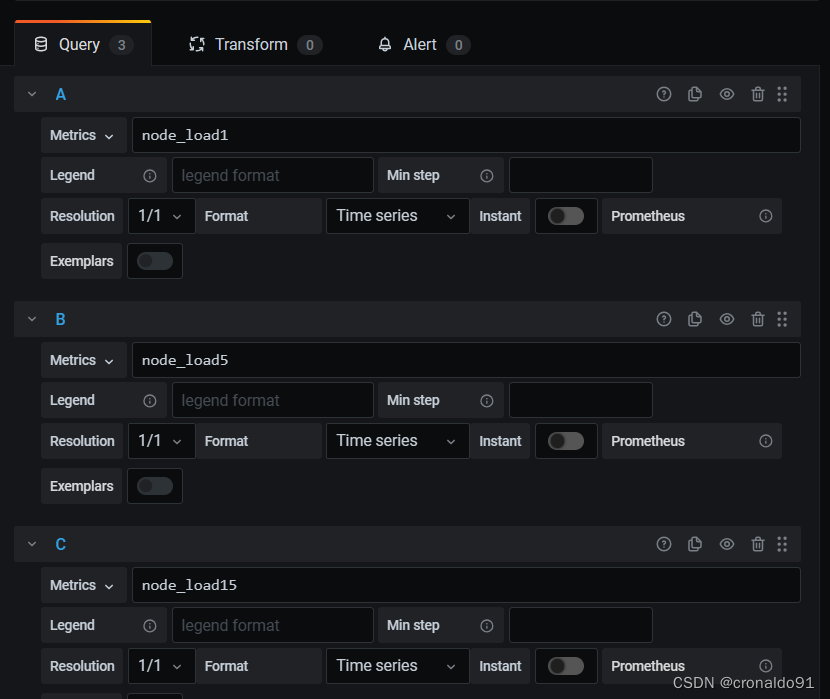Toggle visibility of query B
Viewport: 830px width, 699px height.
(727, 319)
